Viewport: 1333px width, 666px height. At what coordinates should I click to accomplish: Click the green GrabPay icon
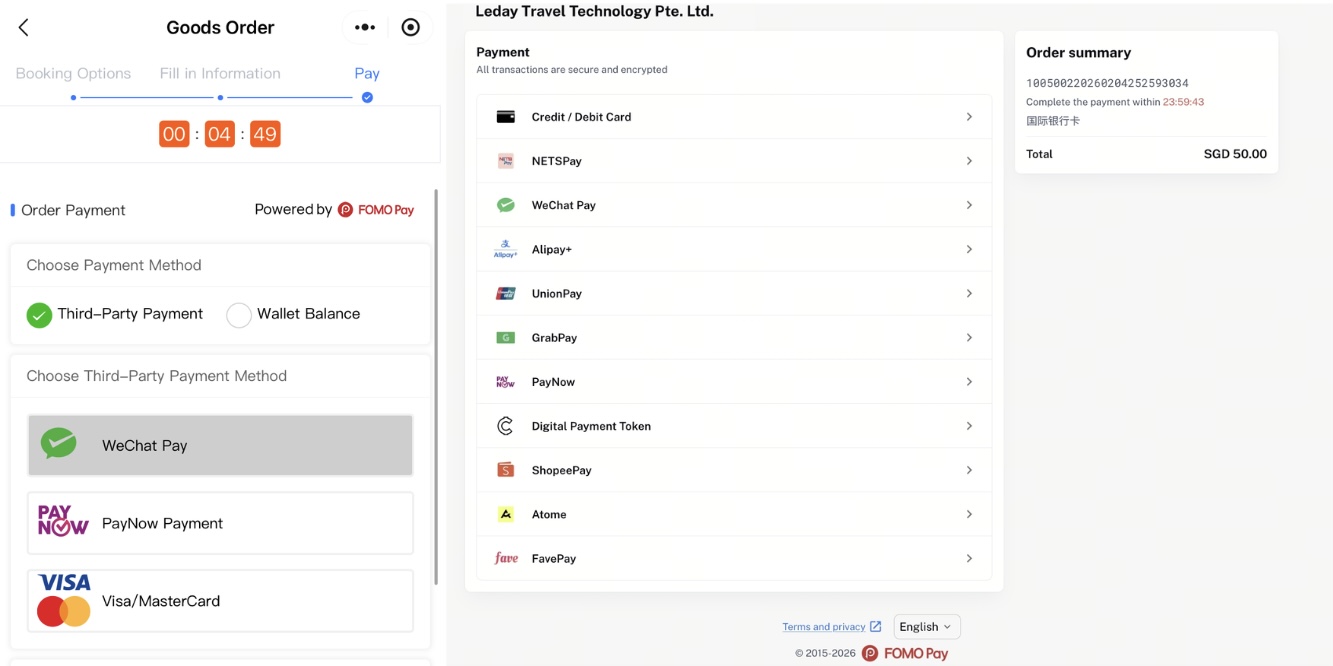[x=506, y=338]
